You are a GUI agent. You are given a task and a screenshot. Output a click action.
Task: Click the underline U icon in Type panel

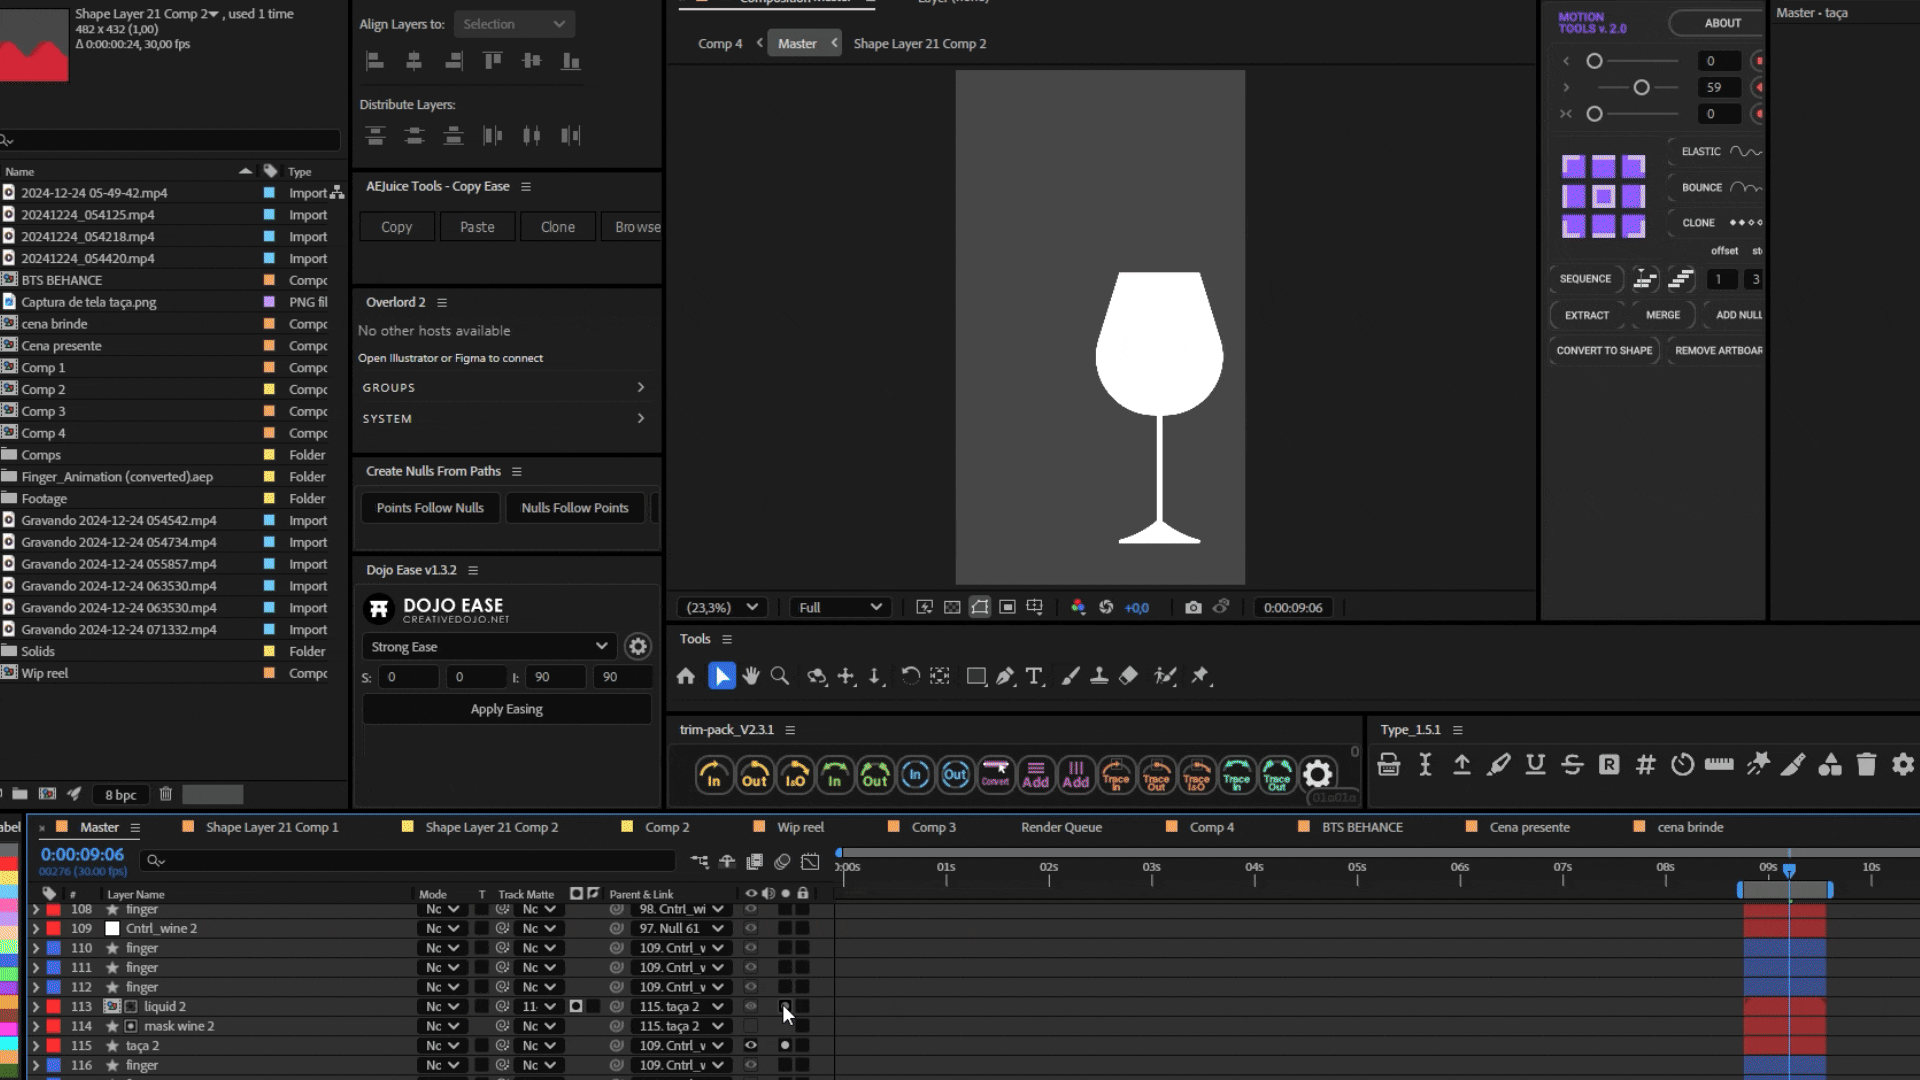point(1535,765)
